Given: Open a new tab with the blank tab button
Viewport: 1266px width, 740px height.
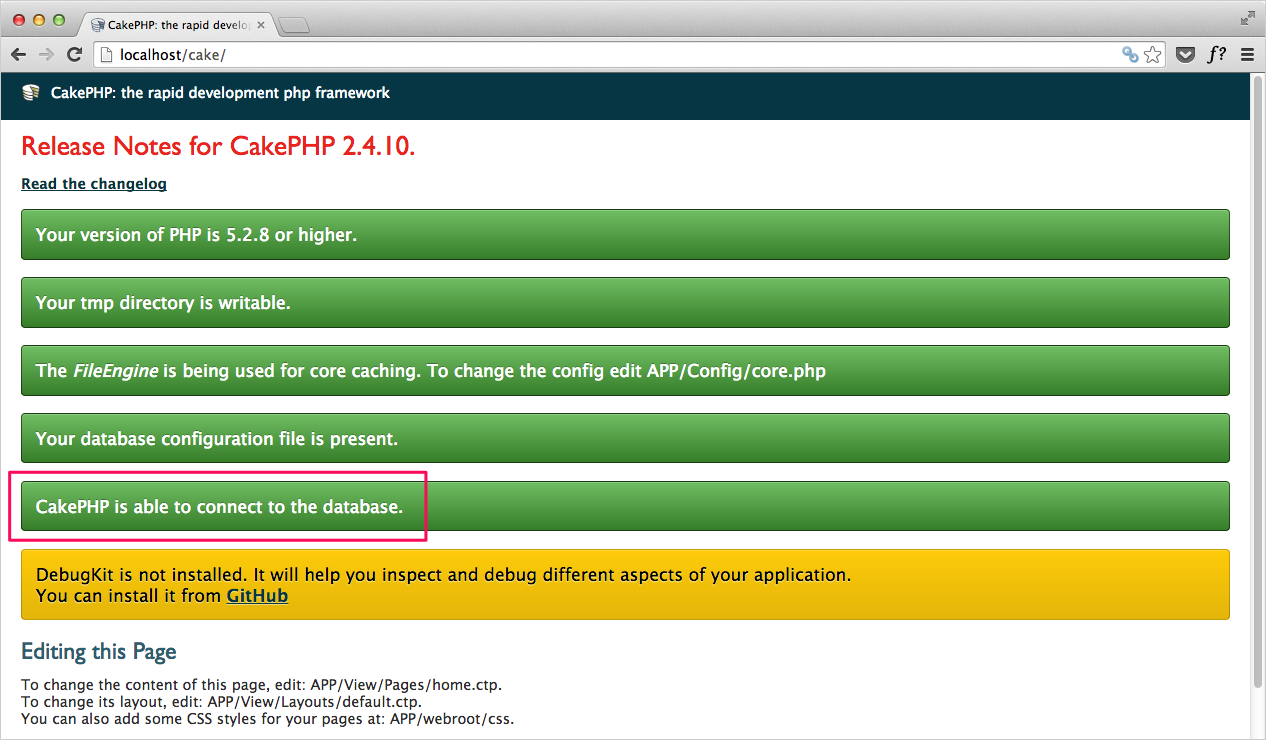Looking at the screenshot, I should 294,26.
